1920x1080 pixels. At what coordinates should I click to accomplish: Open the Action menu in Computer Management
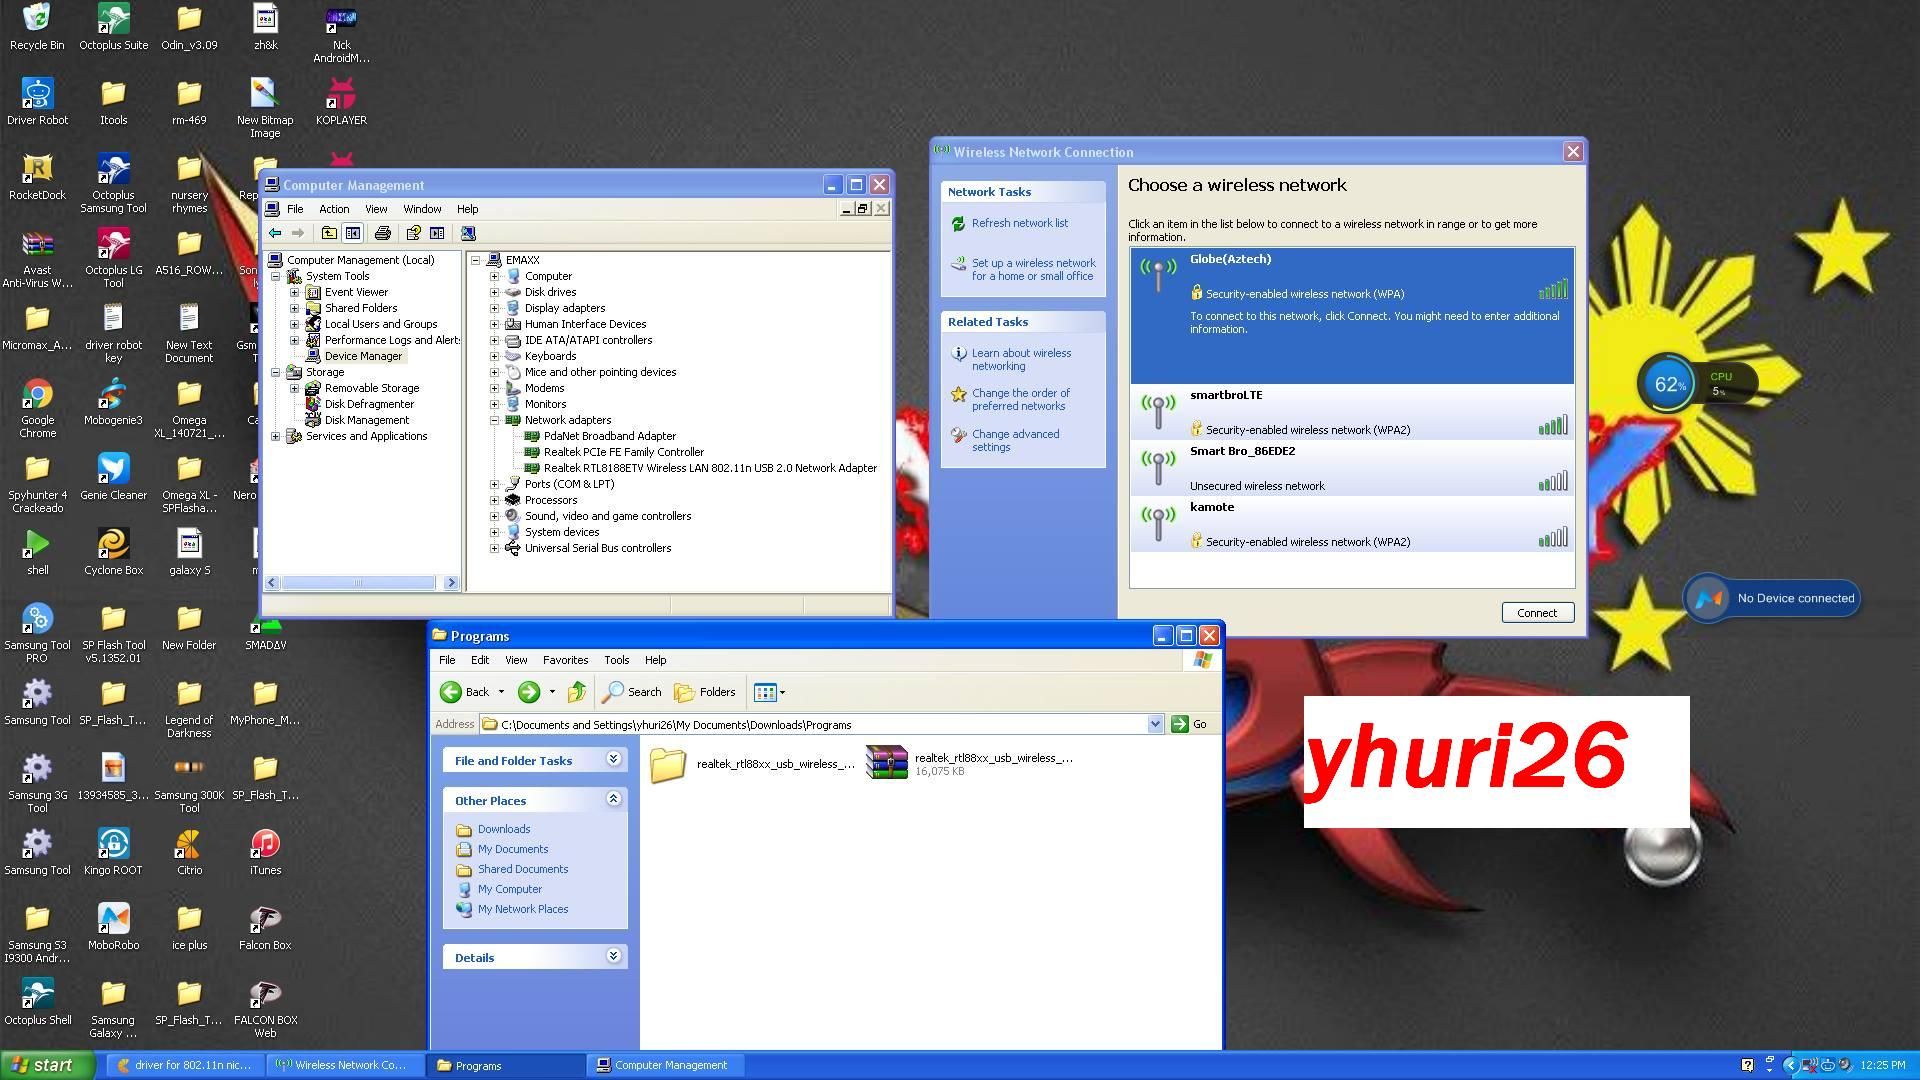tap(334, 209)
